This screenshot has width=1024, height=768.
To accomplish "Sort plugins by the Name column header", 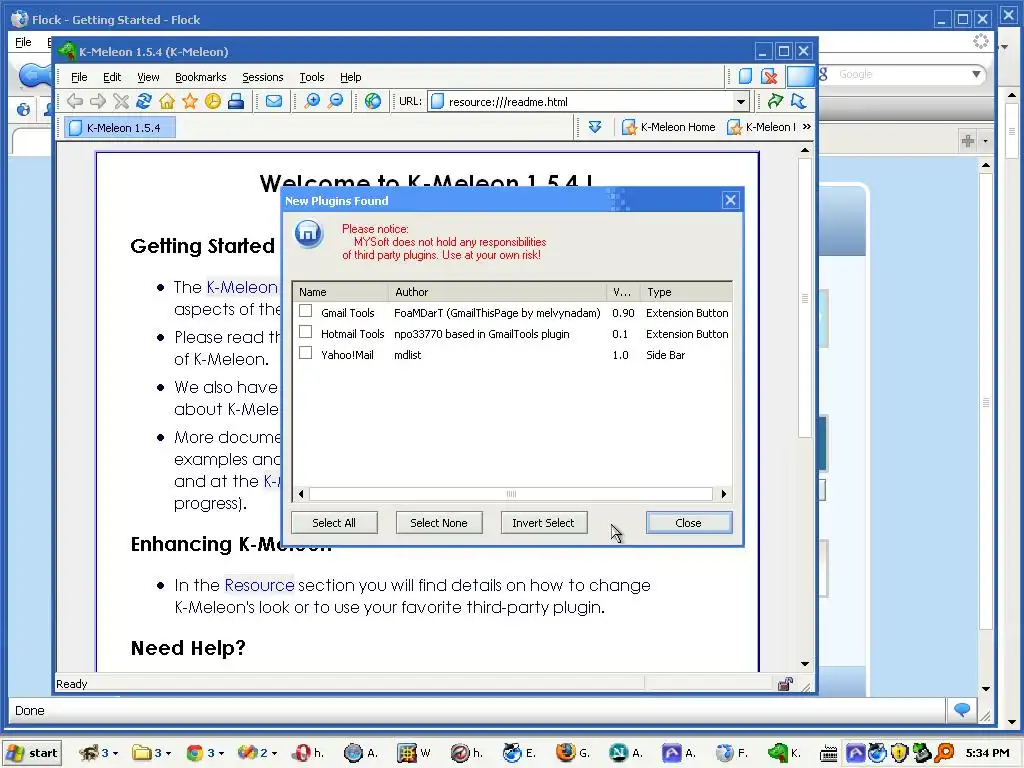I will [x=340, y=292].
